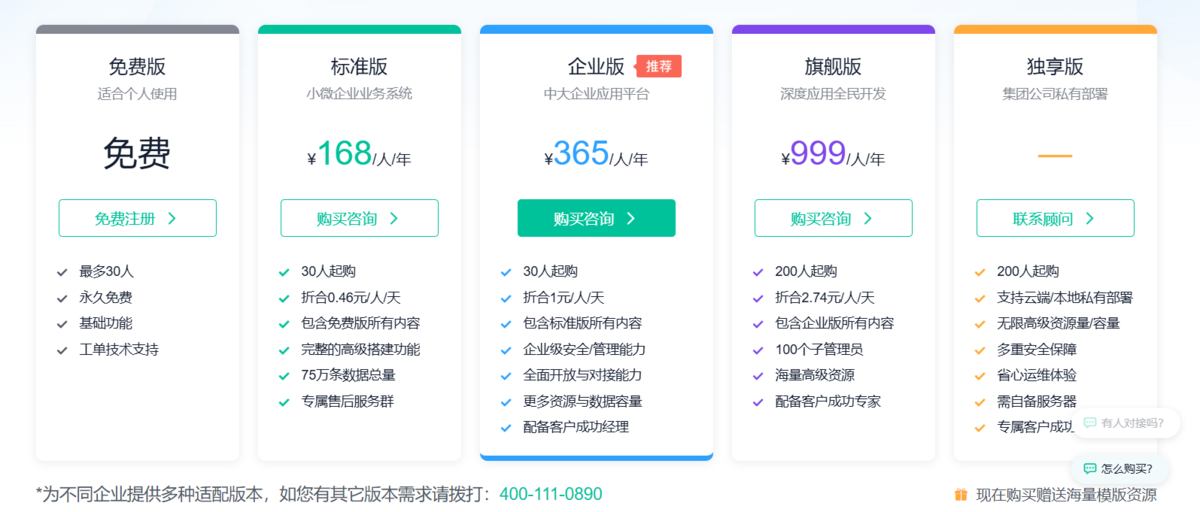The image size is (1200, 512).
Task: Click the chat icon next to 有人对接吗?
Action: point(1089,423)
